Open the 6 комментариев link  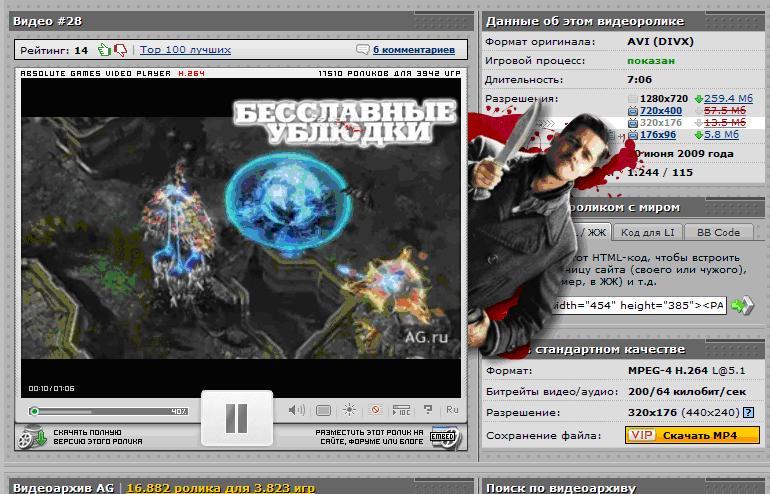[x=413, y=50]
